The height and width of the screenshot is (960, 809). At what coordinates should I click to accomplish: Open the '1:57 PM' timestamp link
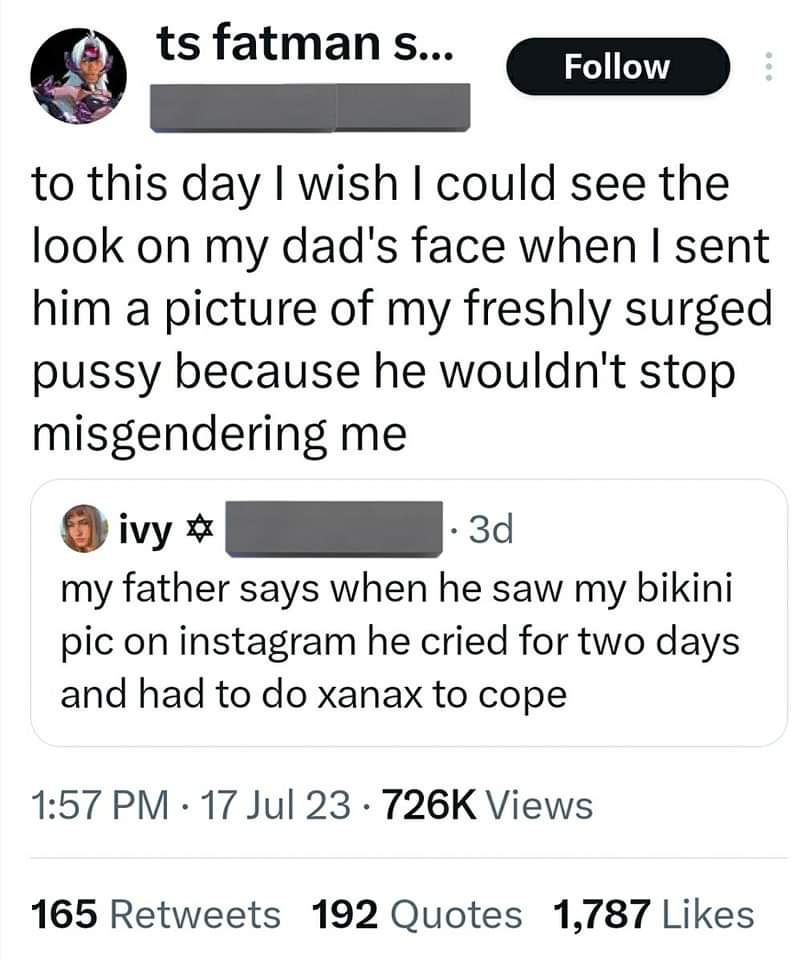(x=100, y=805)
